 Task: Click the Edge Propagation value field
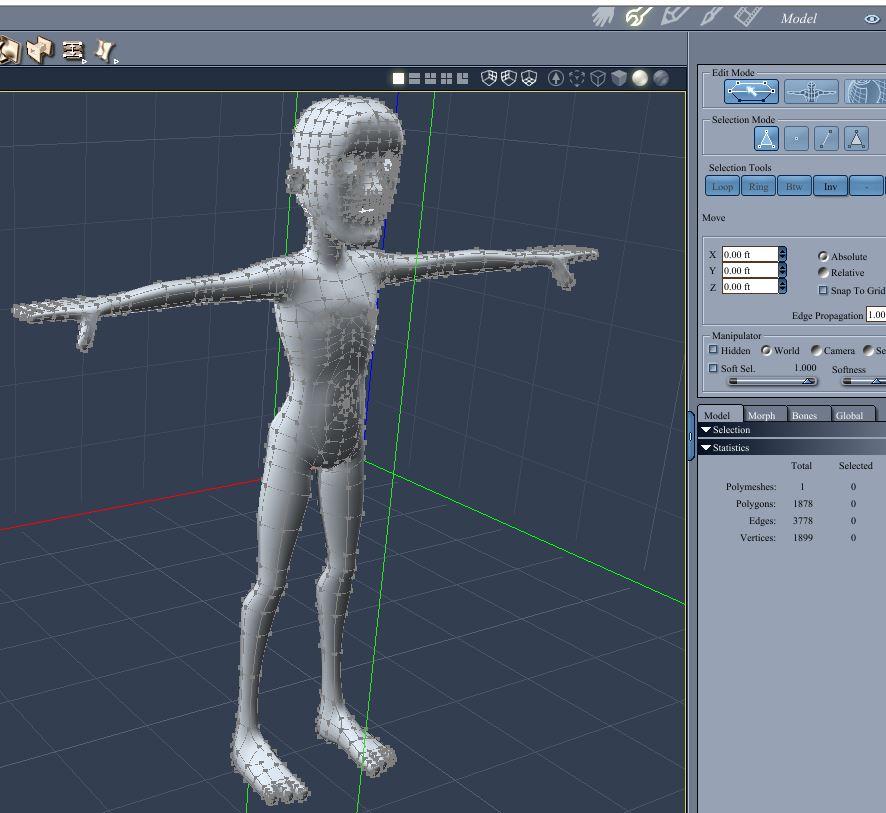tap(876, 315)
